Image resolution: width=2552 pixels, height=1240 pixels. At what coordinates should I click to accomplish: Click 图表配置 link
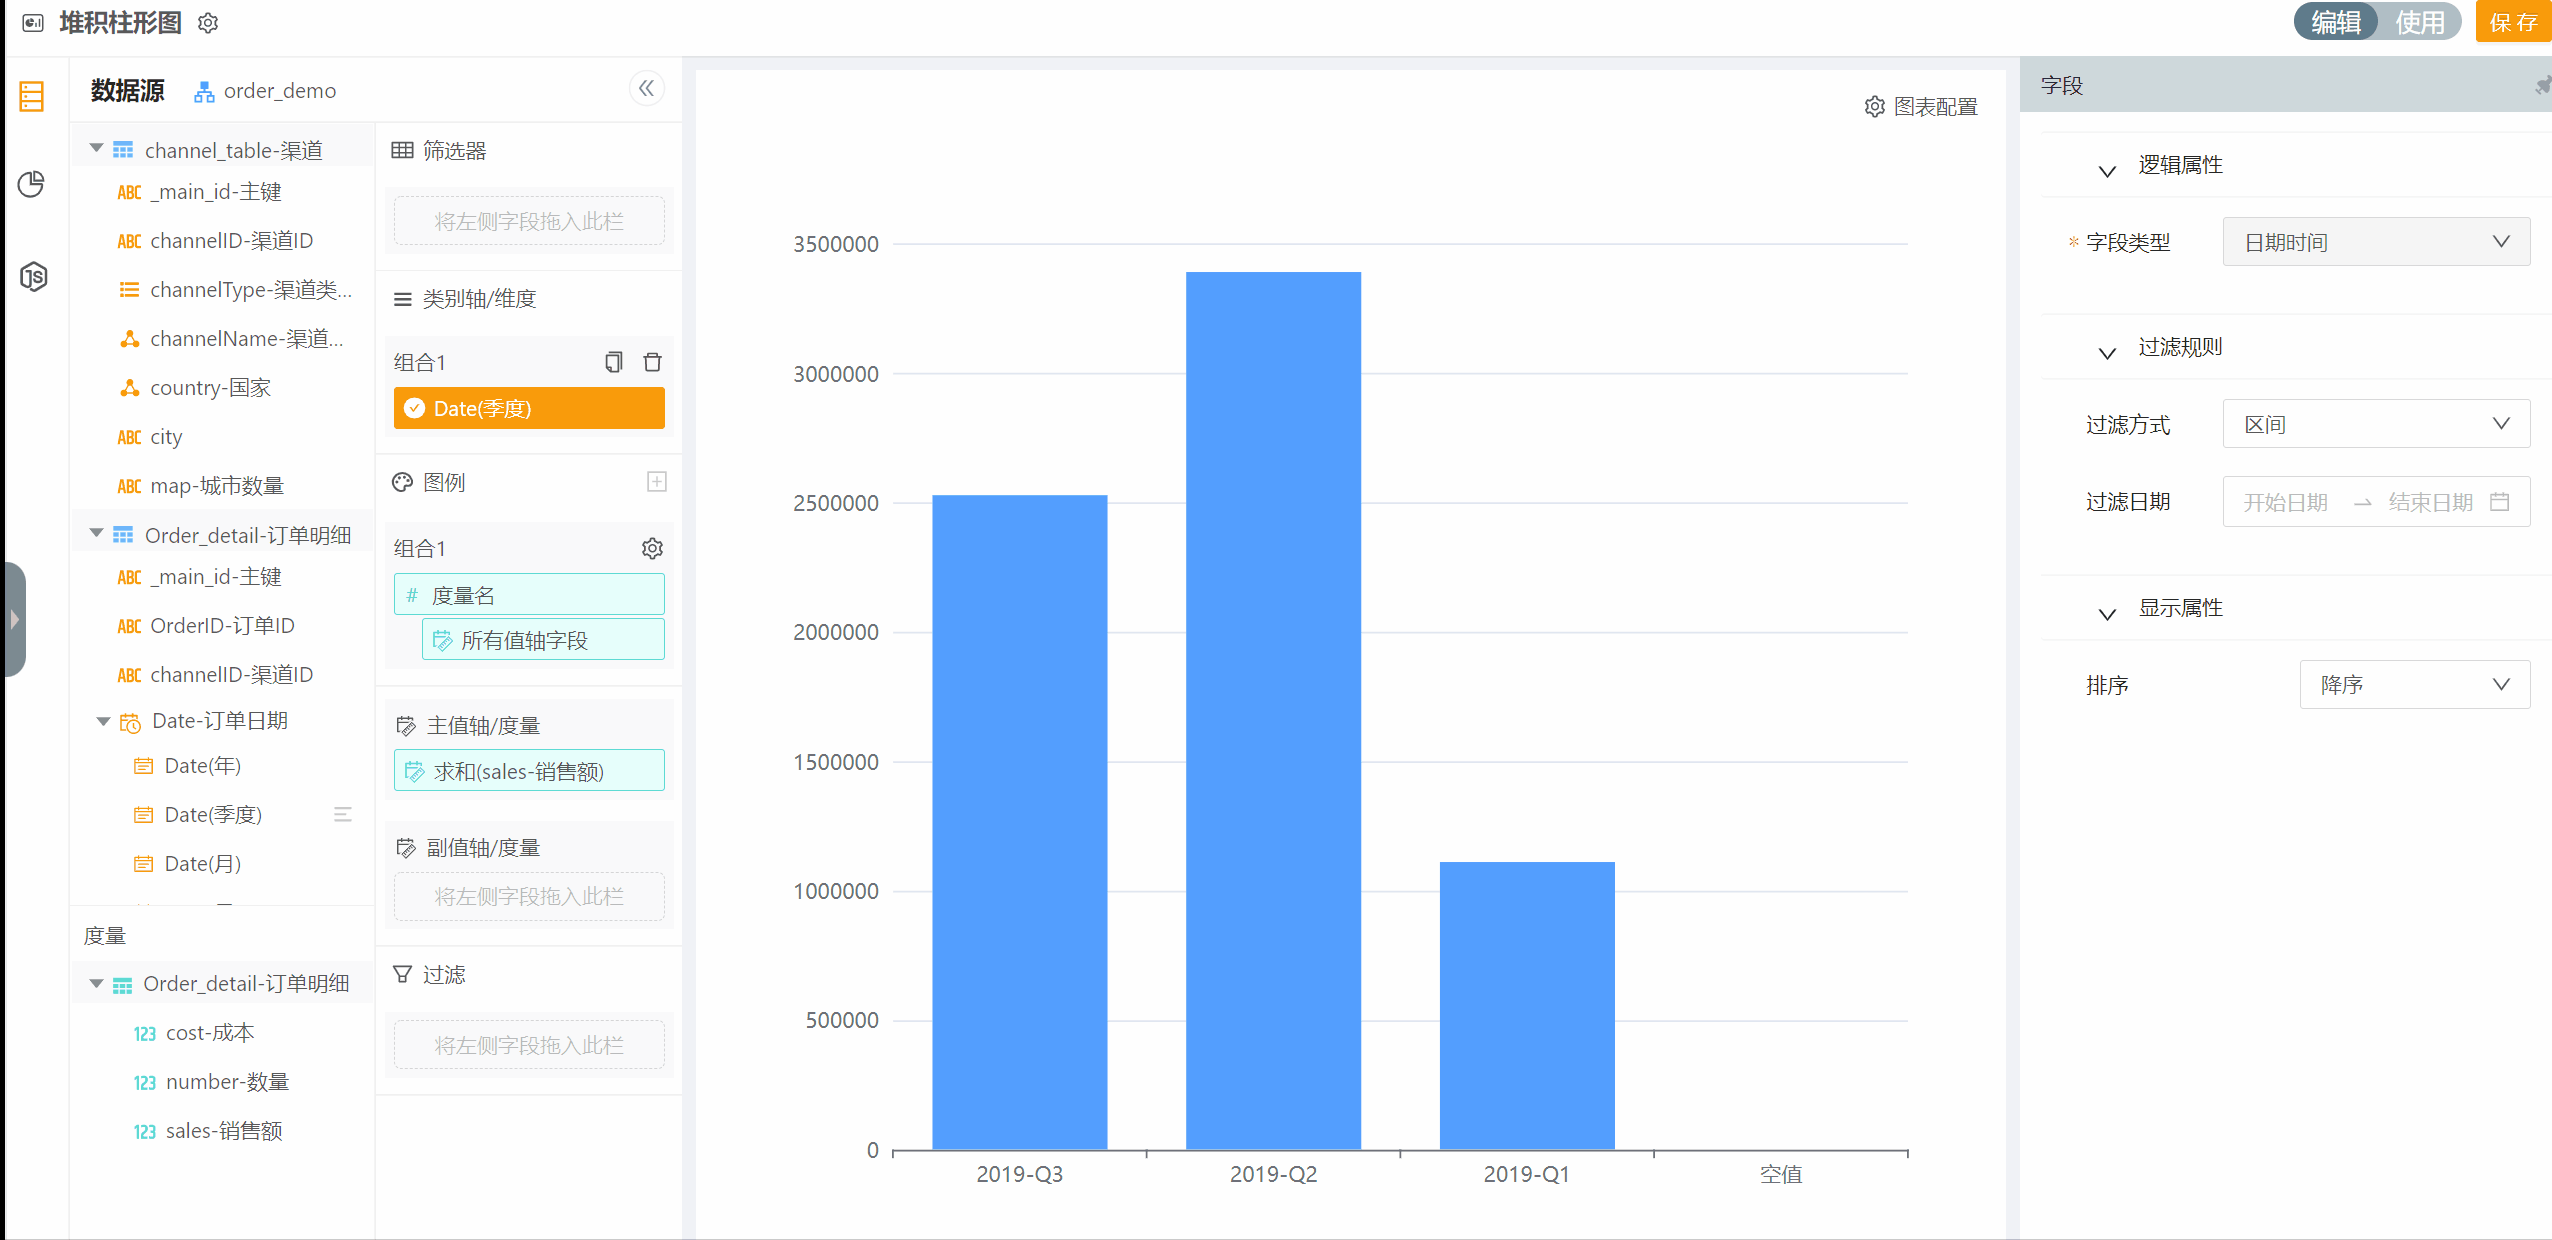1936,107
